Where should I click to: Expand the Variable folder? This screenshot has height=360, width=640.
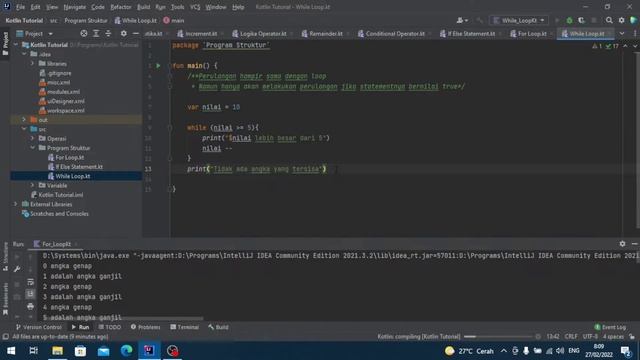click(x=33, y=185)
